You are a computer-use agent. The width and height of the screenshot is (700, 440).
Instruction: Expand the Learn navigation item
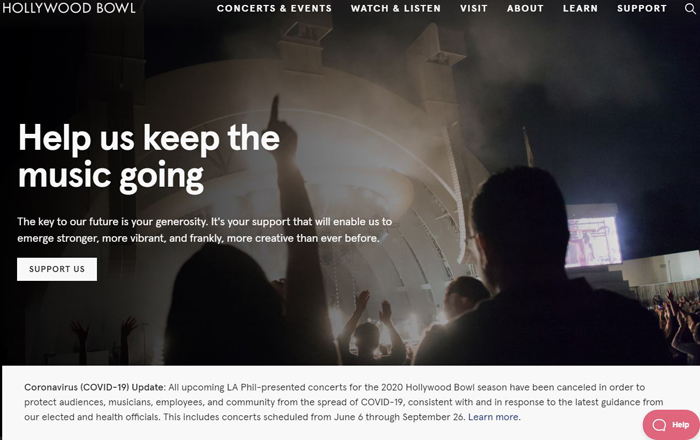point(580,8)
